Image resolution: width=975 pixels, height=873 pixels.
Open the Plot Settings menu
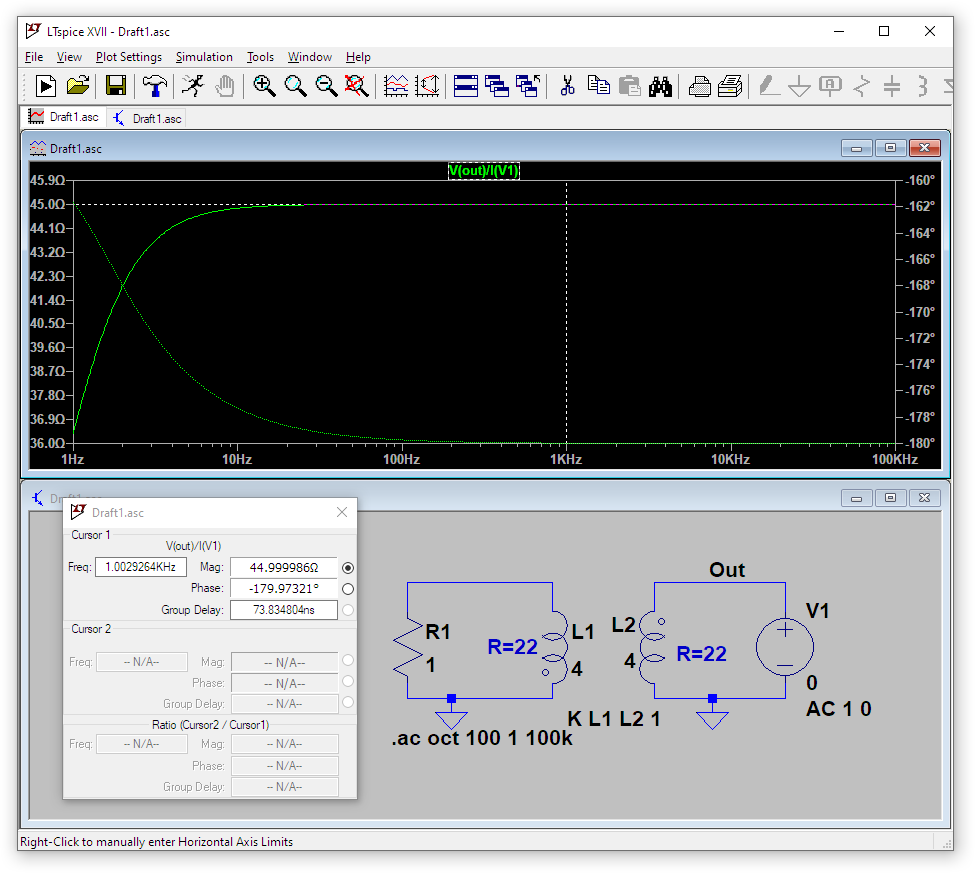129,57
